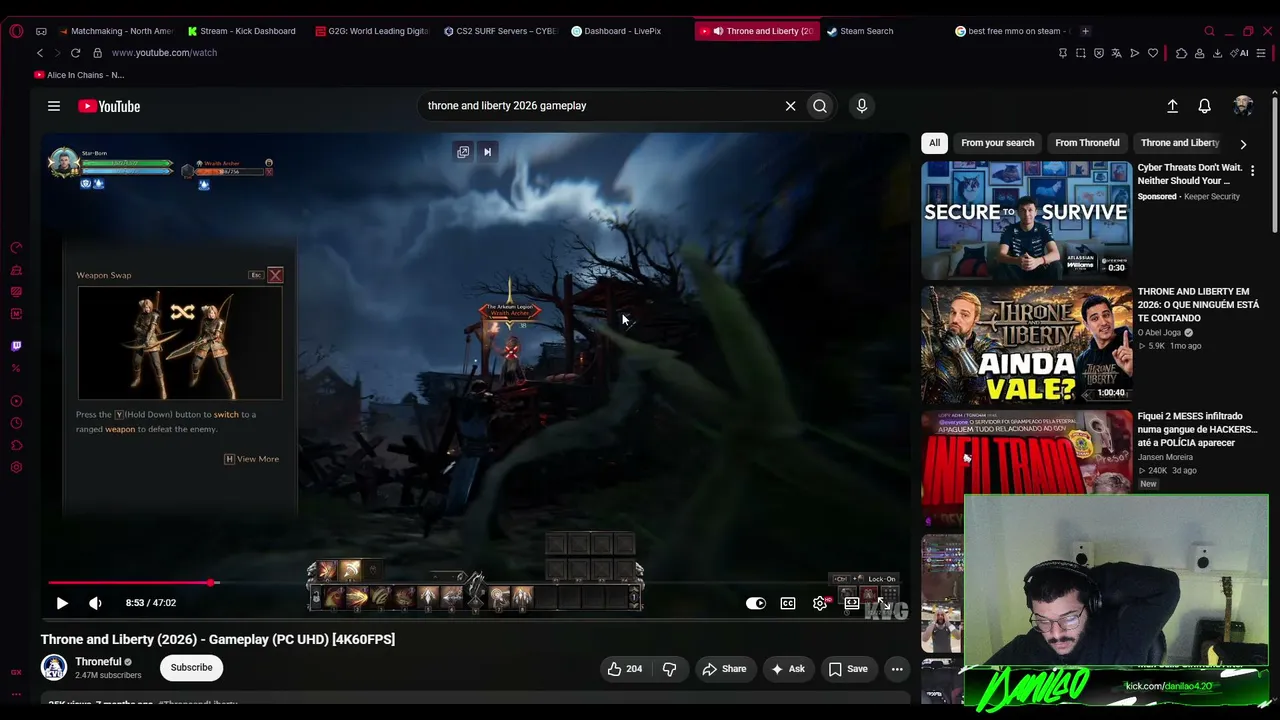The image size is (1280, 720).
Task: Show more filter chips with the arrow
Action: (1243, 144)
